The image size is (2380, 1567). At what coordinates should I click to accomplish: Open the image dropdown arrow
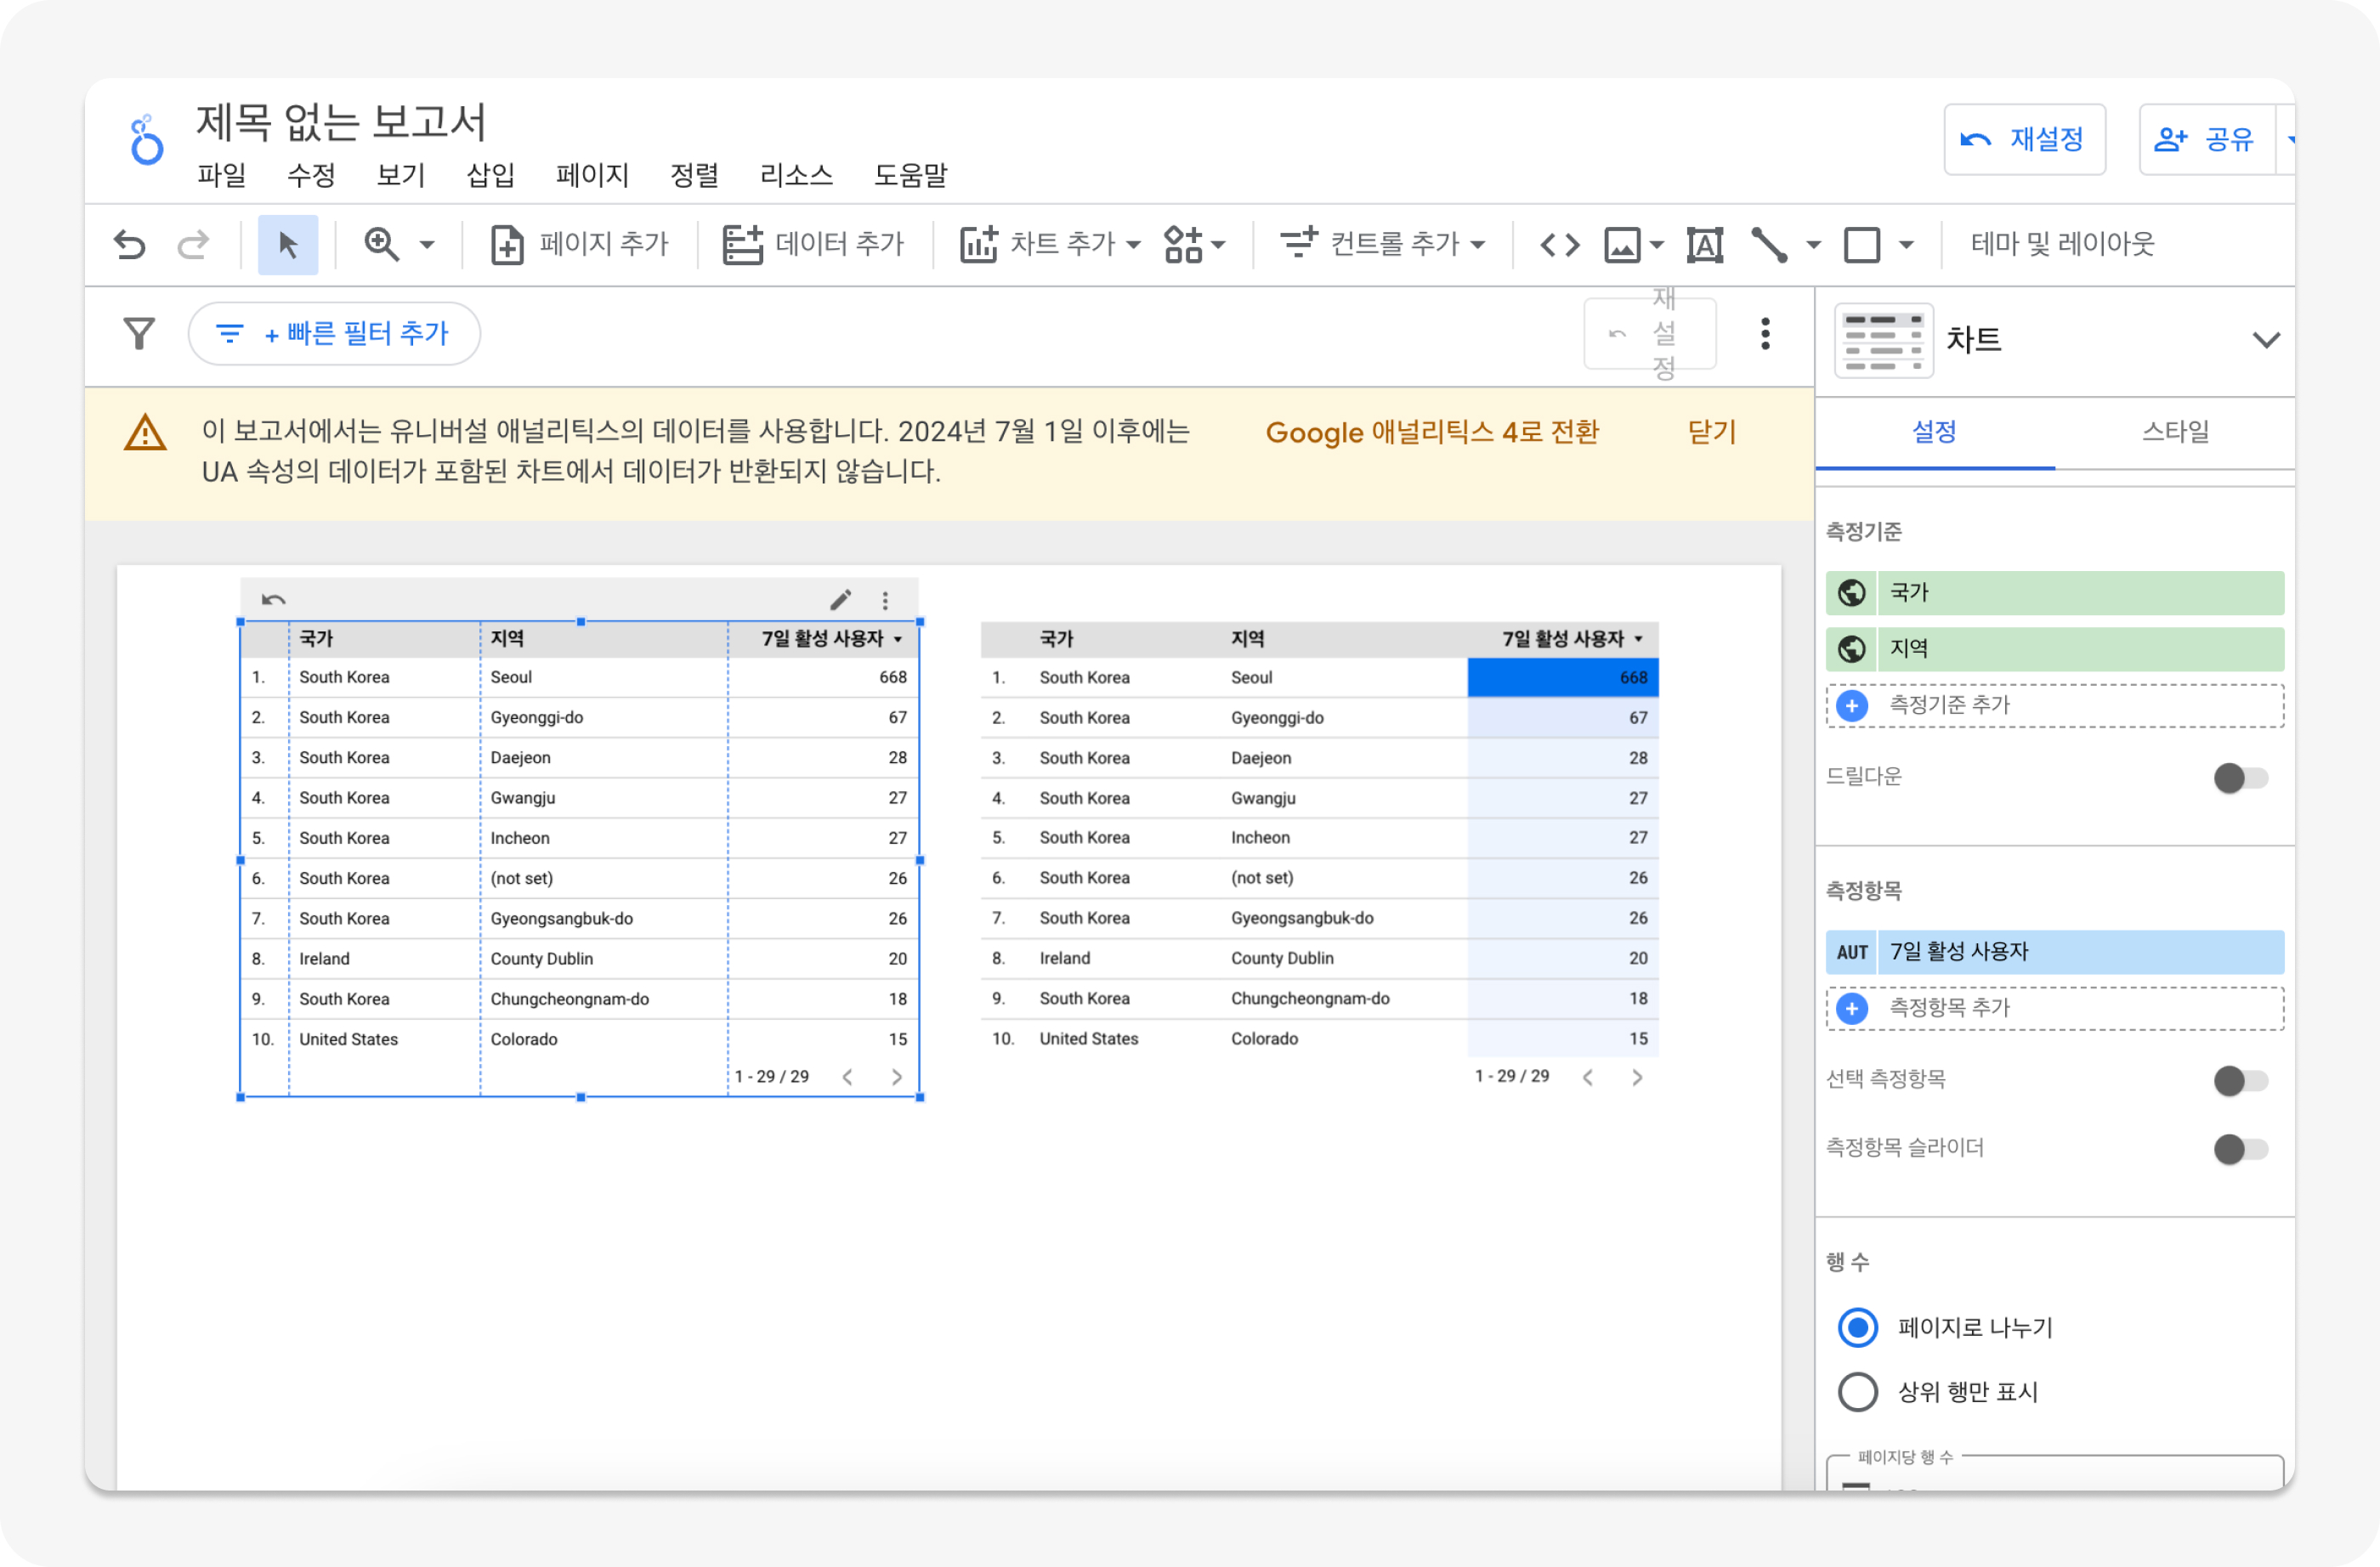coord(1656,244)
